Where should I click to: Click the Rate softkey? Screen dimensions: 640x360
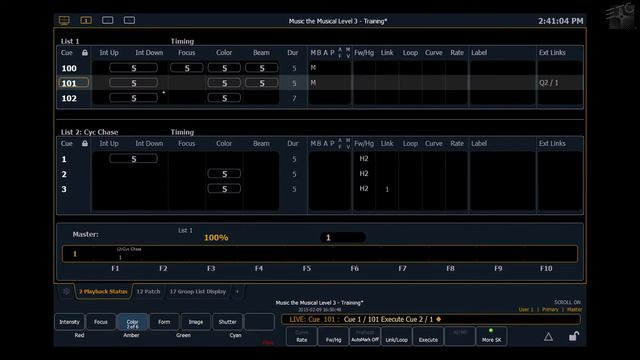(302, 336)
